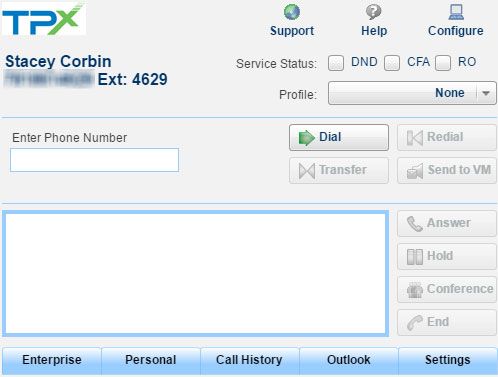Click the Hold button label
498x377 pixels.
[440, 256]
